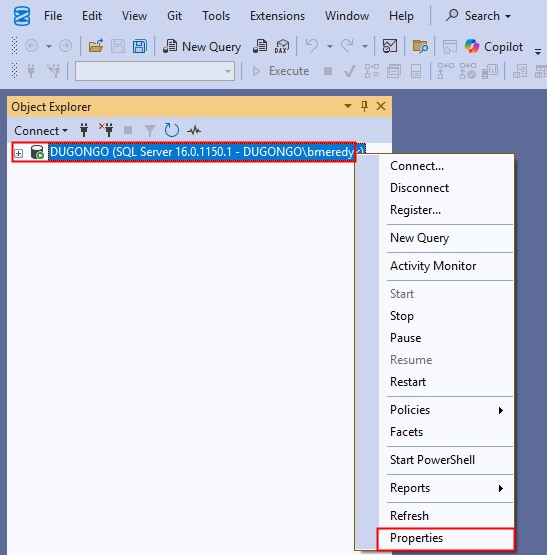Click the Redo arrow icon
The image size is (547, 555).
click(x=347, y=46)
